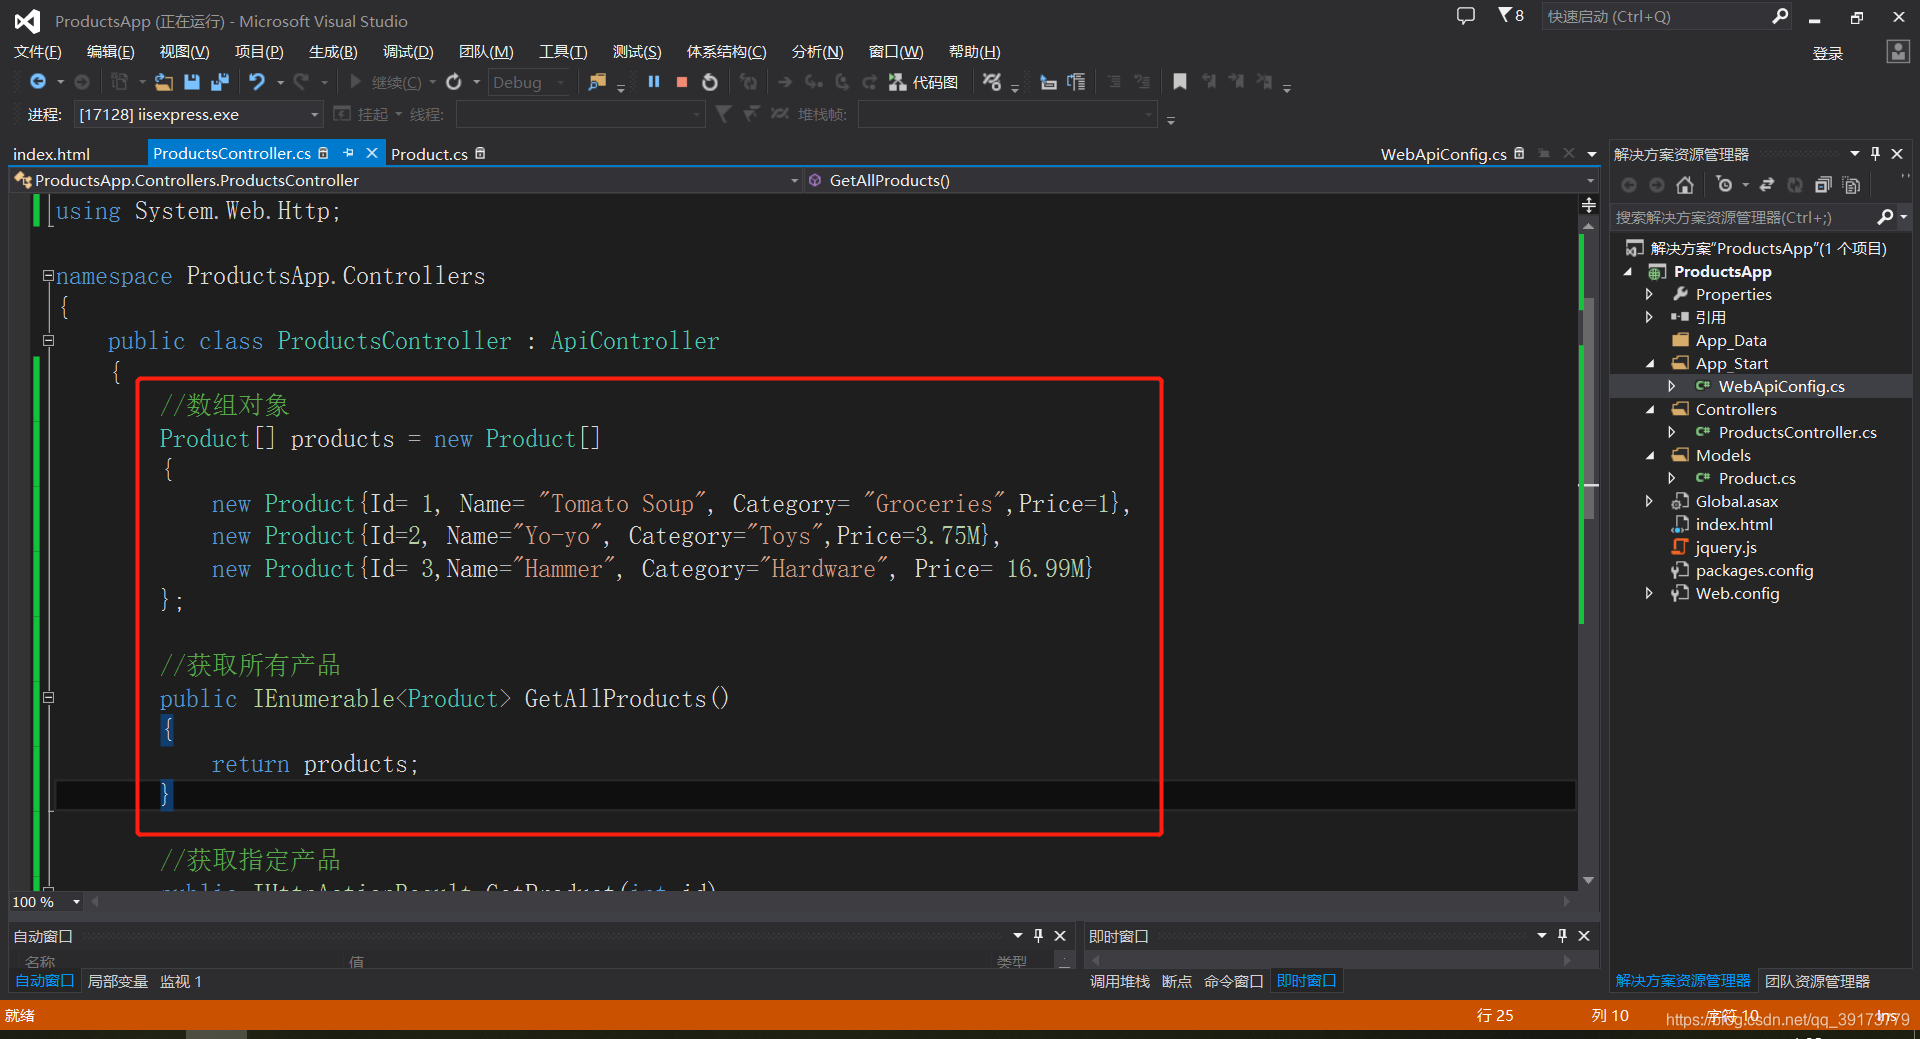Collapse the App_Start folder node

(x=1650, y=364)
